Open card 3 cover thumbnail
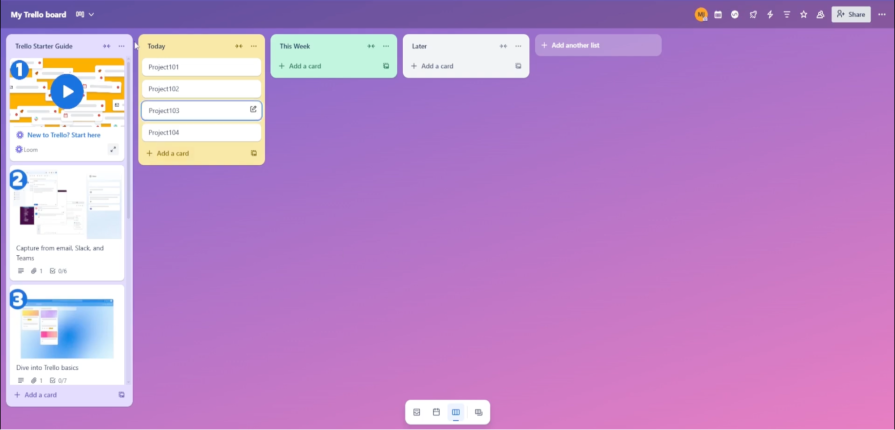 pyautogui.click(x=67, y=323)
